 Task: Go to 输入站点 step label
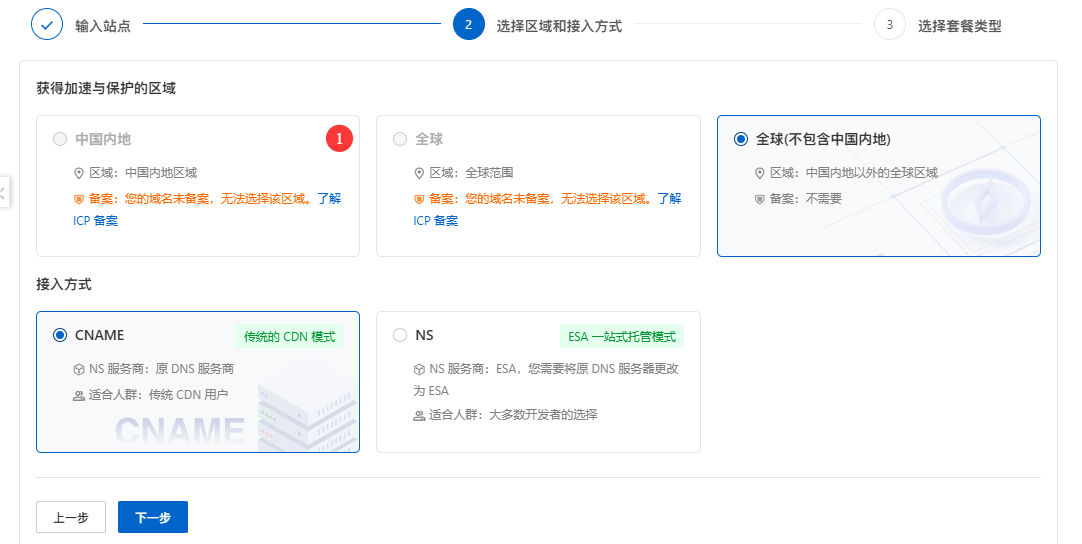pos(102,26)
